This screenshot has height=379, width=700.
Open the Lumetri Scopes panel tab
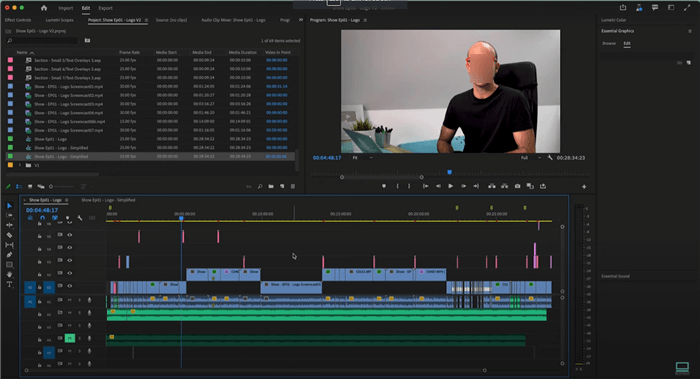click(x=59, y=20)
